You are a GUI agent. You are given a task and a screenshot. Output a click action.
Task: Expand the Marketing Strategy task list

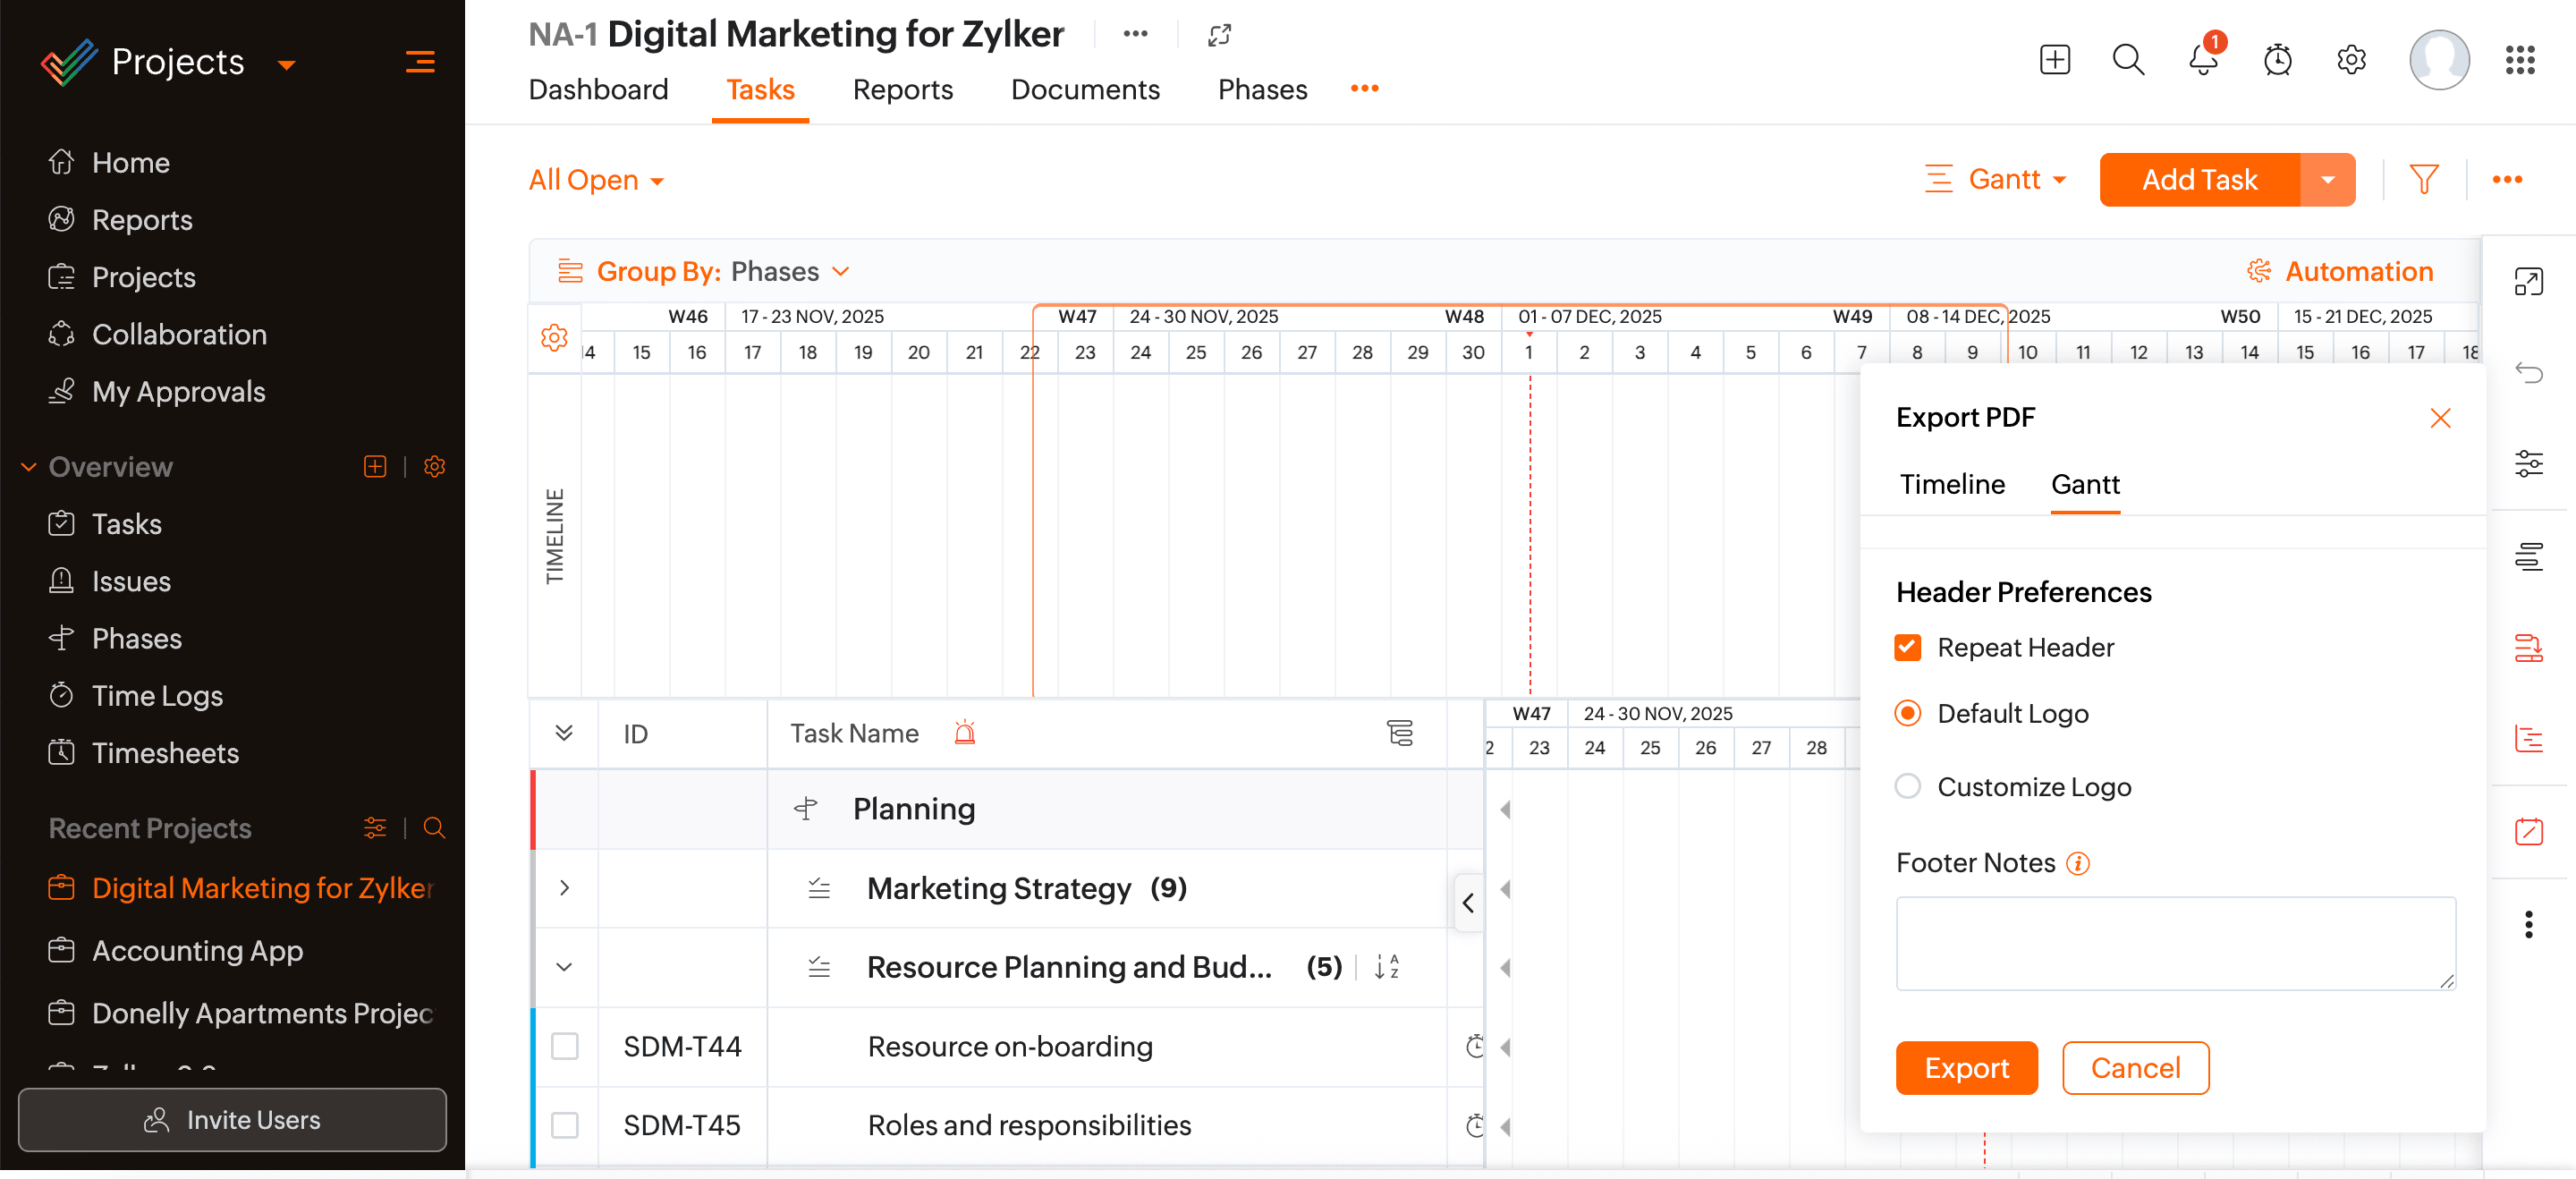564,888
